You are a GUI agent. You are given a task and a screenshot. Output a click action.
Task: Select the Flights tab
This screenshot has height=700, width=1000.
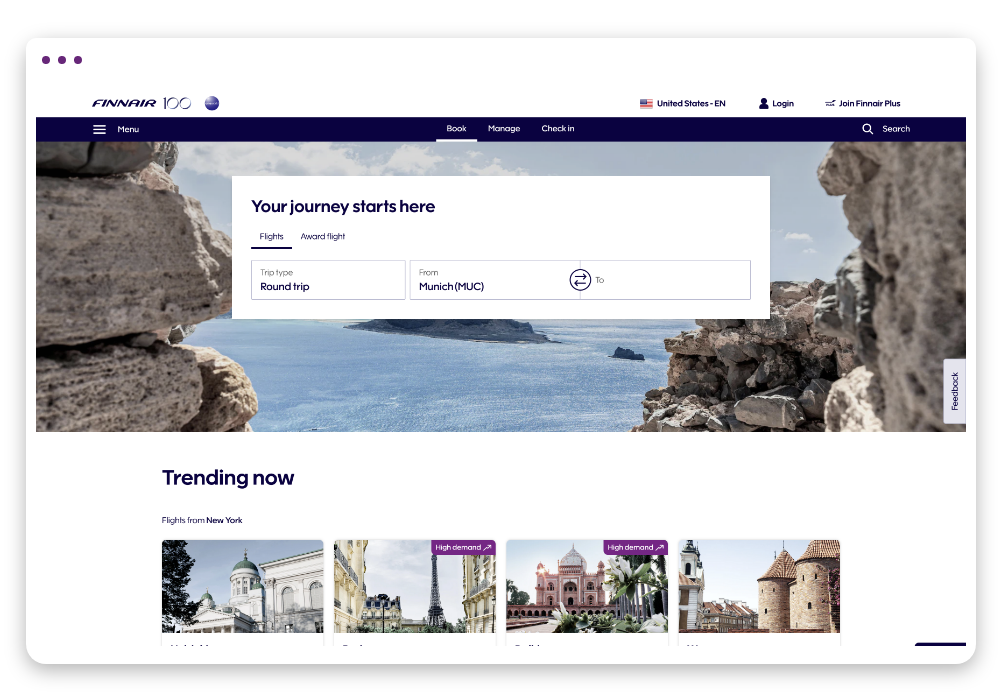271,237
